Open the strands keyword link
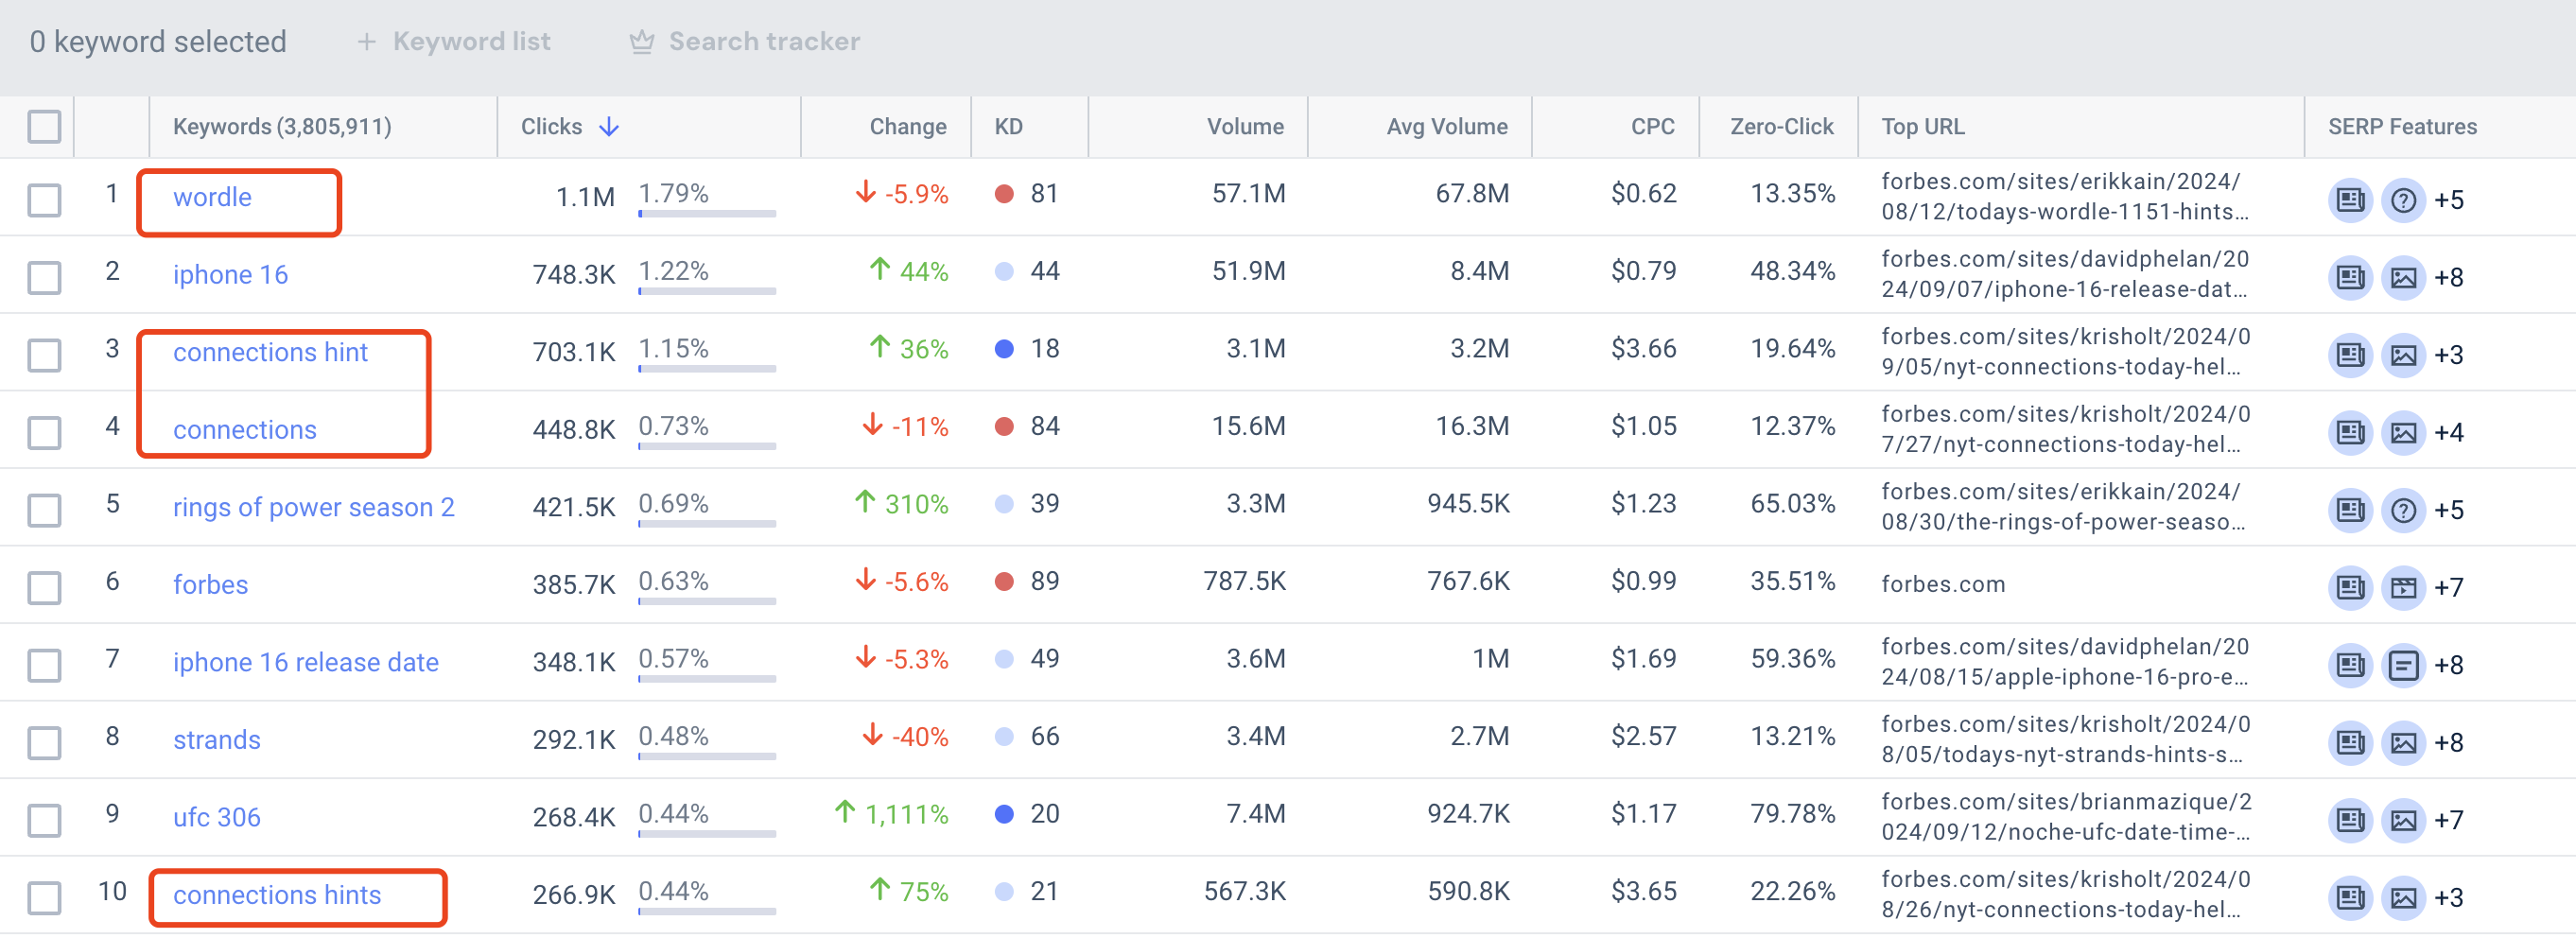2576x938 pixels. pyautogui.click(x=216, y=740)
